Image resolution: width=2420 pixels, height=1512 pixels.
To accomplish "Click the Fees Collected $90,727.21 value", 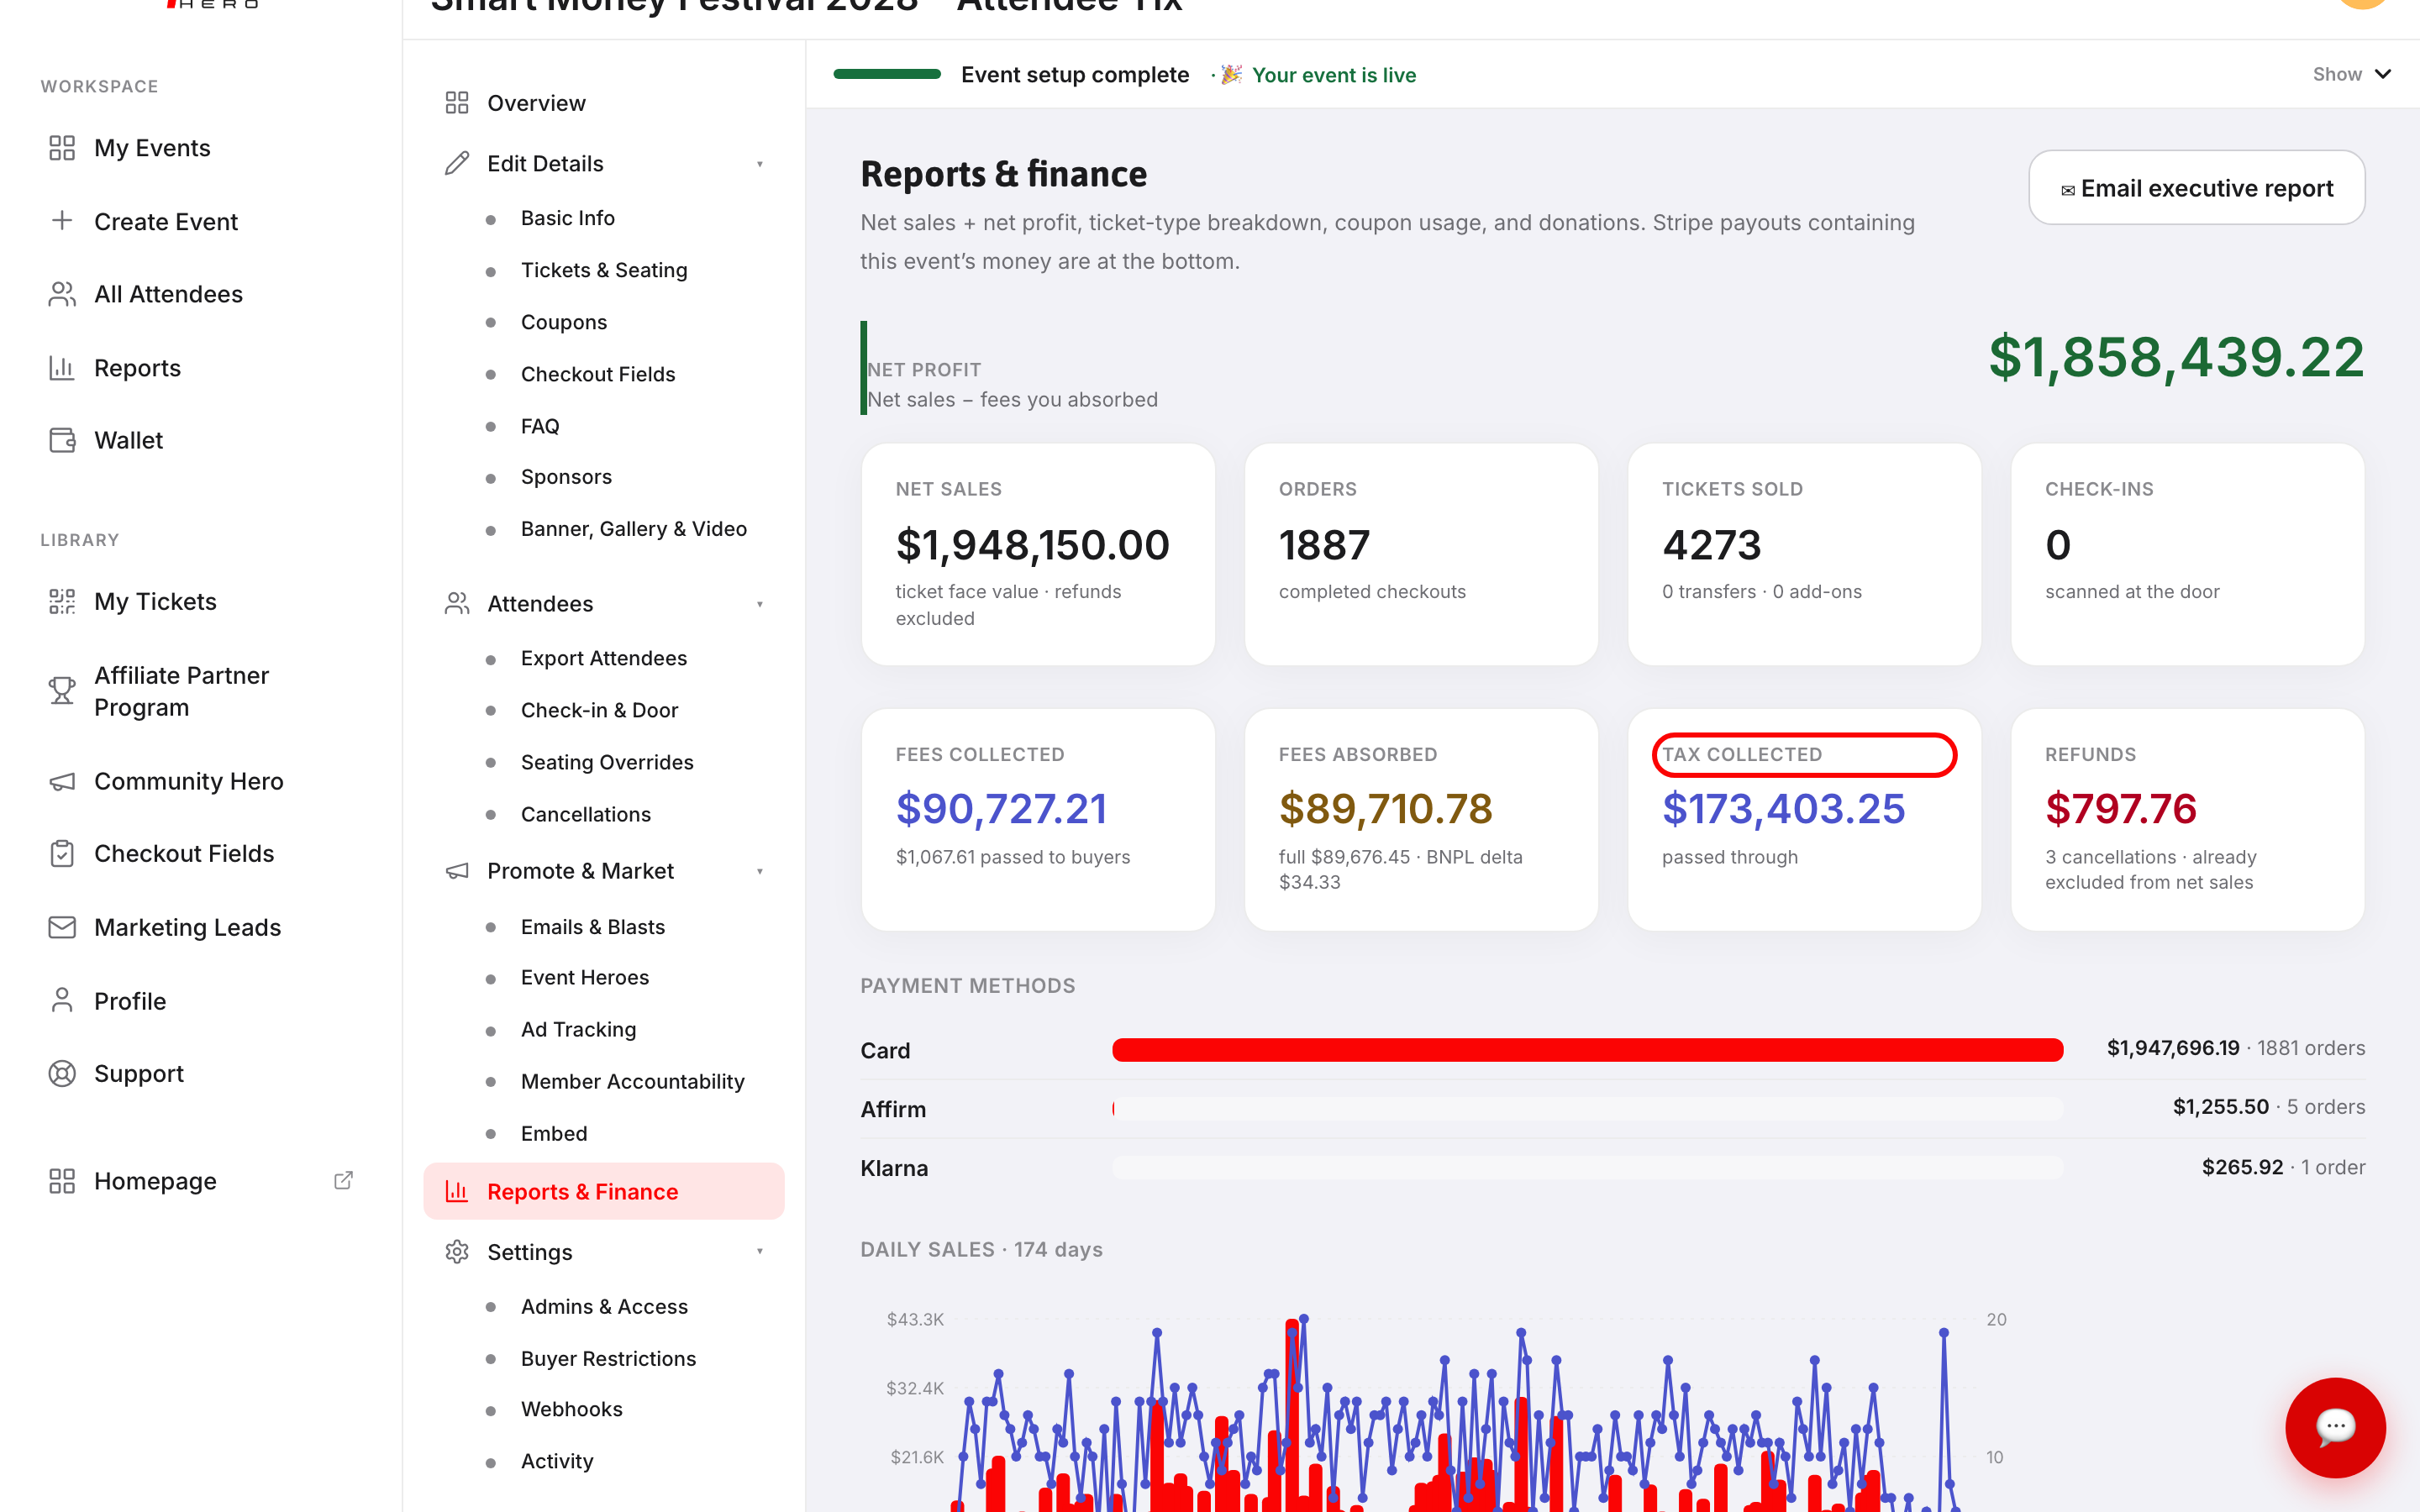I will point(1001,809).
